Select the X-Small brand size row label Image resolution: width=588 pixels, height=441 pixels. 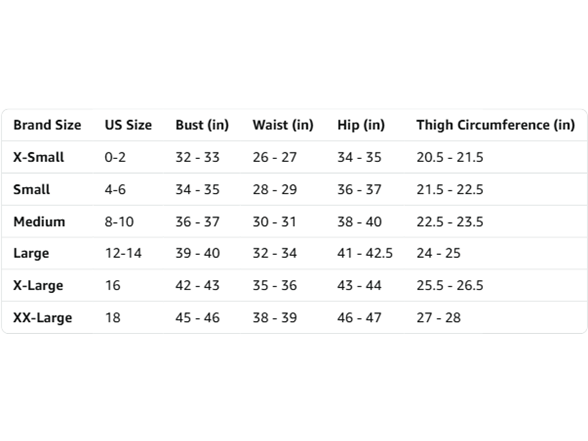coord(39,157)
